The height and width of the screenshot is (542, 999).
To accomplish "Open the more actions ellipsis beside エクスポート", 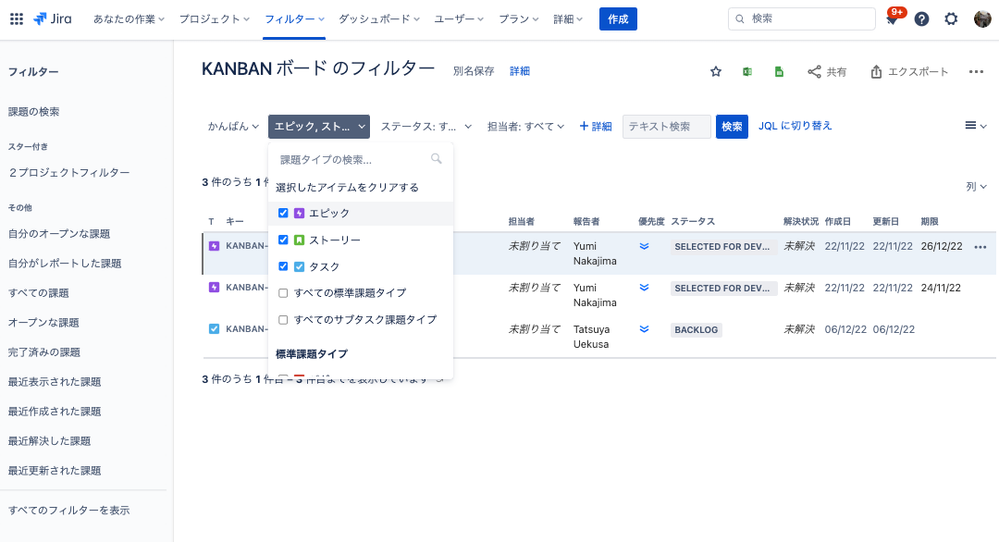I will point(976,71).
